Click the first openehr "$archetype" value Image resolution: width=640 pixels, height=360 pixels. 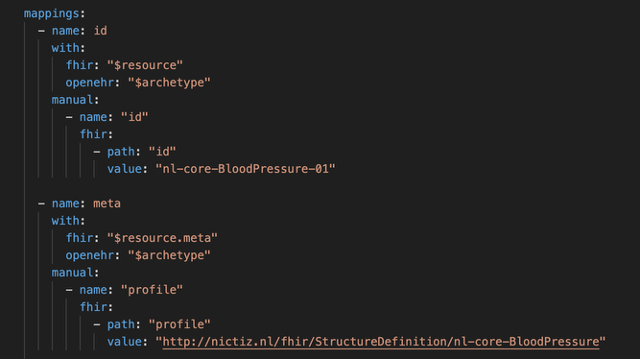point(169,82)
